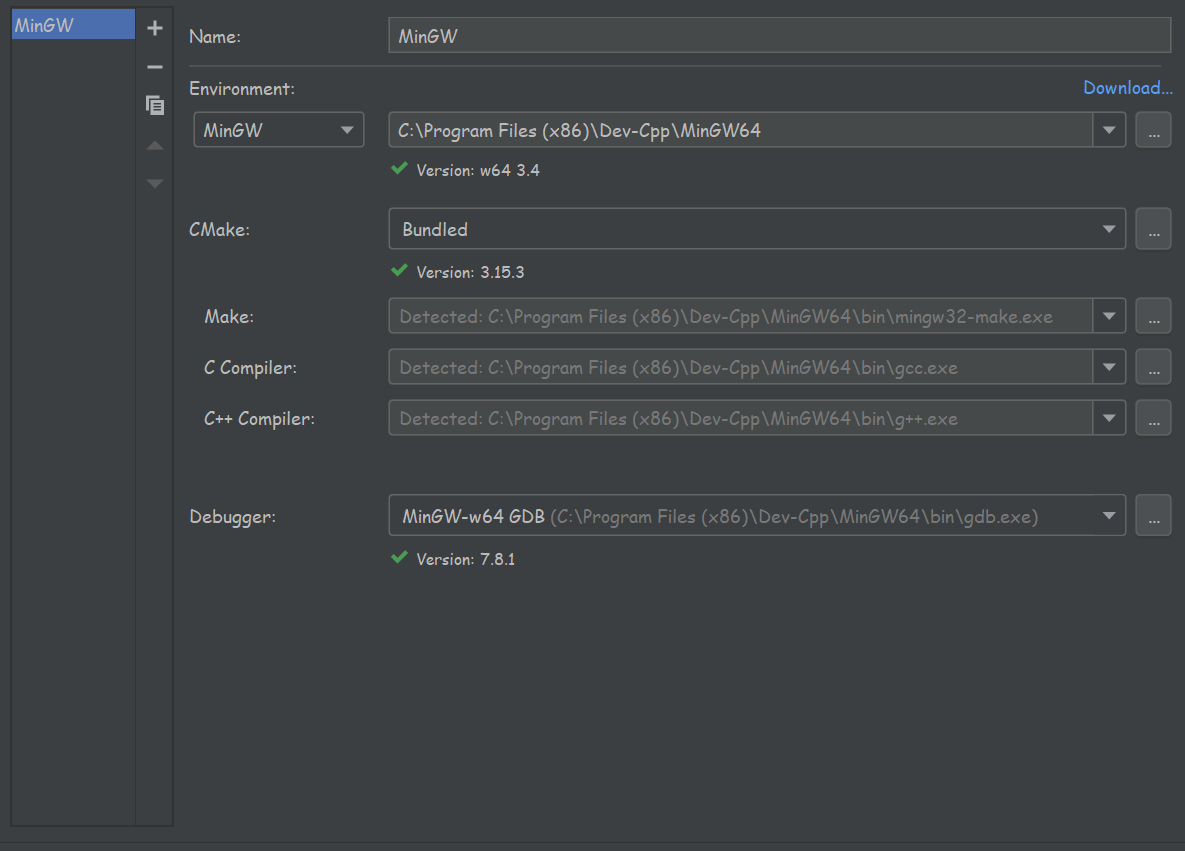The height and width of the screenshot is (851, 1185).
Task: Click the C++ Compiler g++.exe path field
Action: (741, 418)
